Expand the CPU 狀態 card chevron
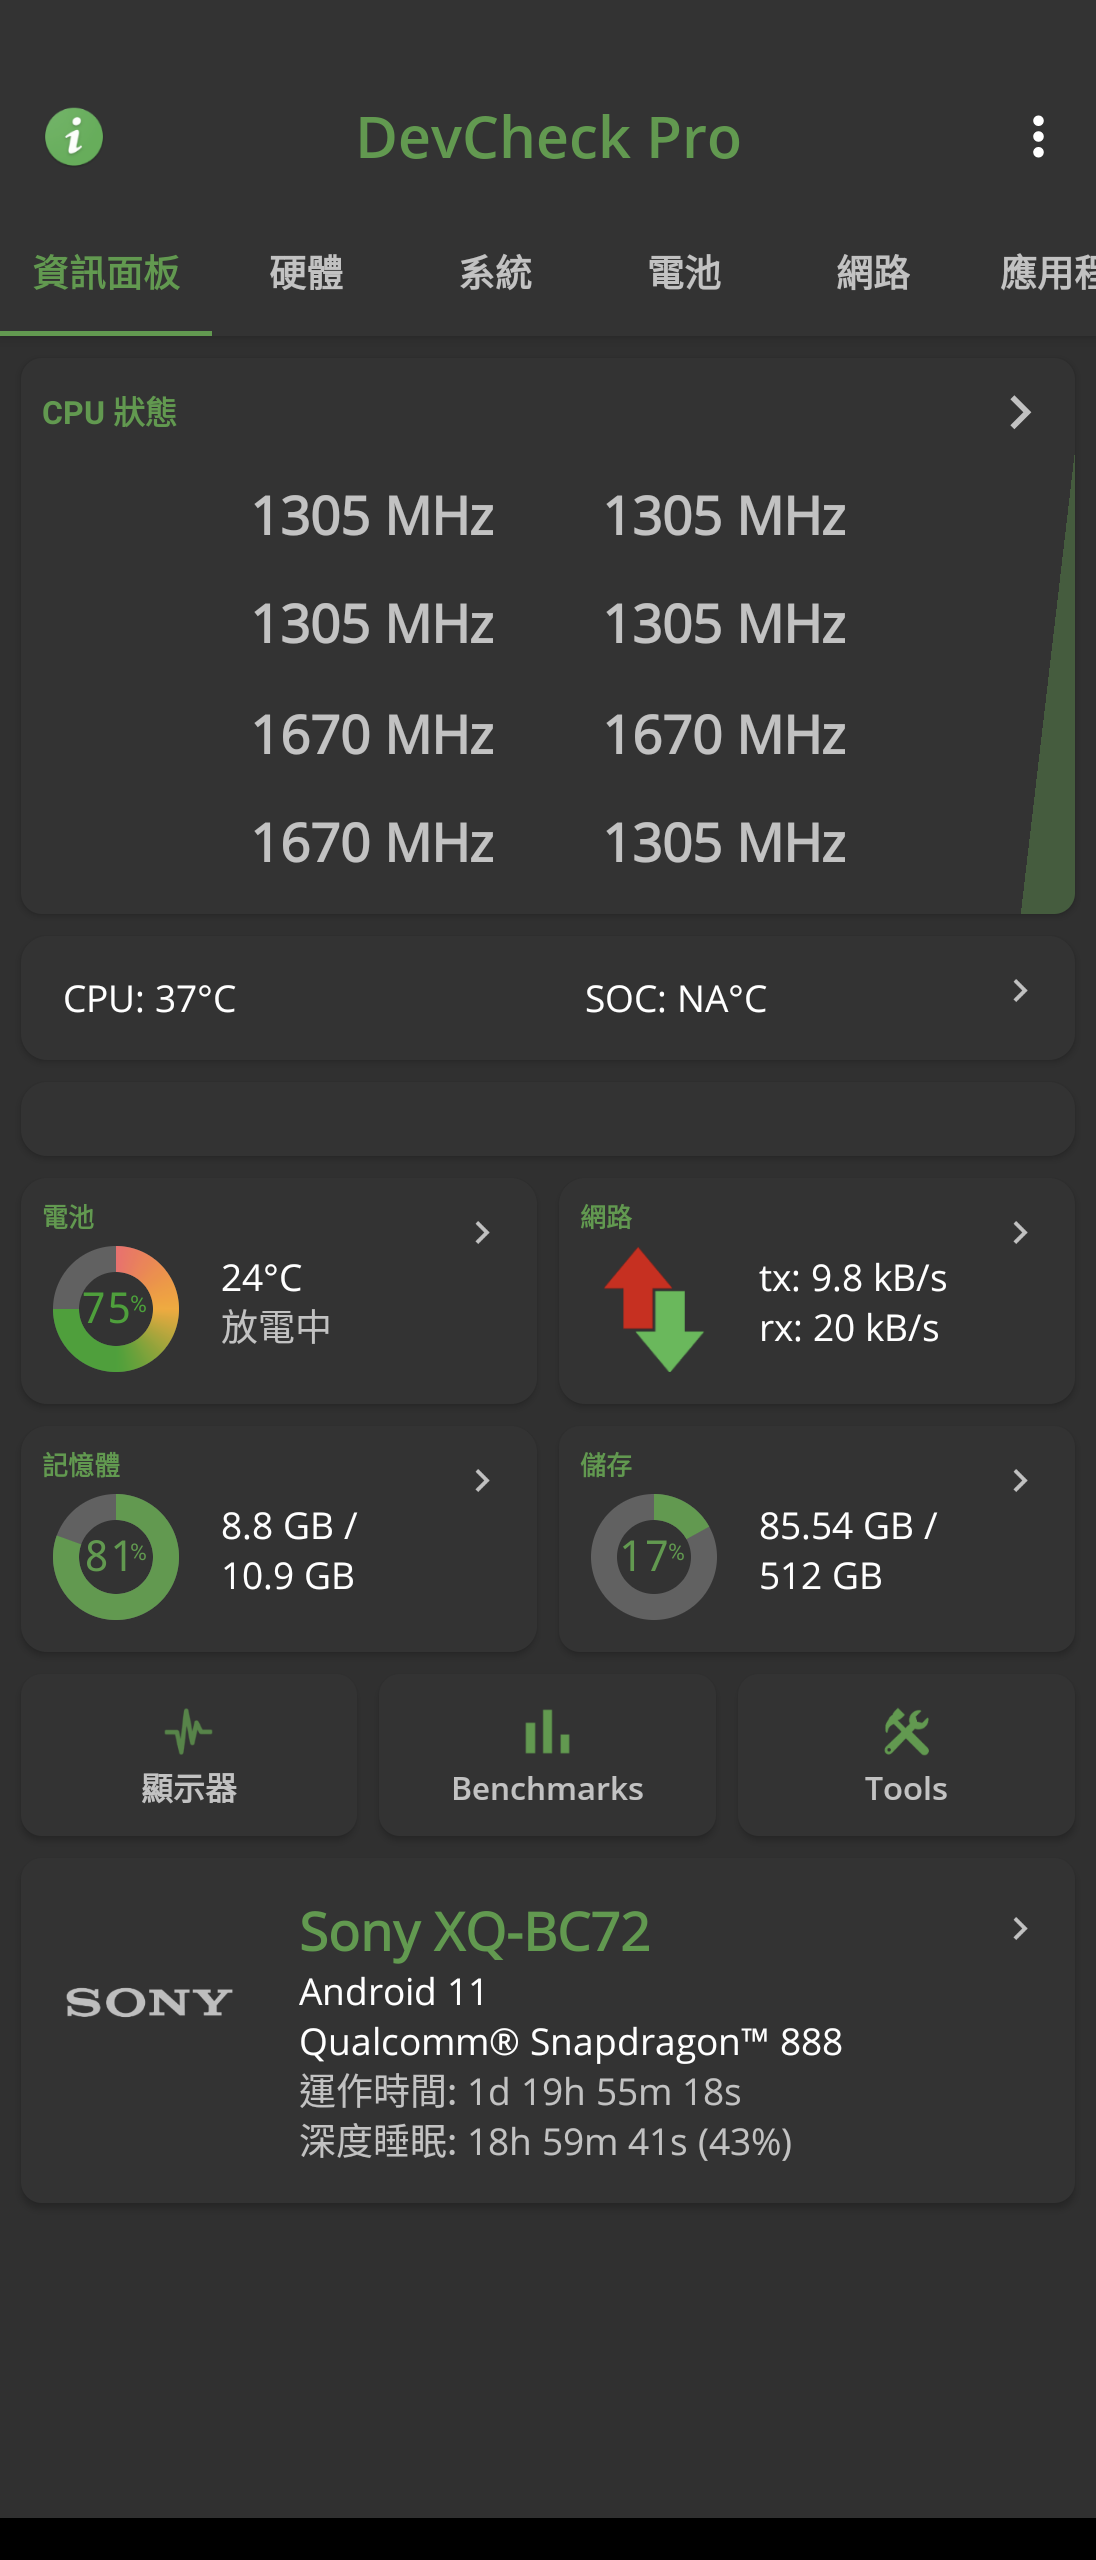Viewport: 1096px width, 2560px height. [x=1020, y=412]
